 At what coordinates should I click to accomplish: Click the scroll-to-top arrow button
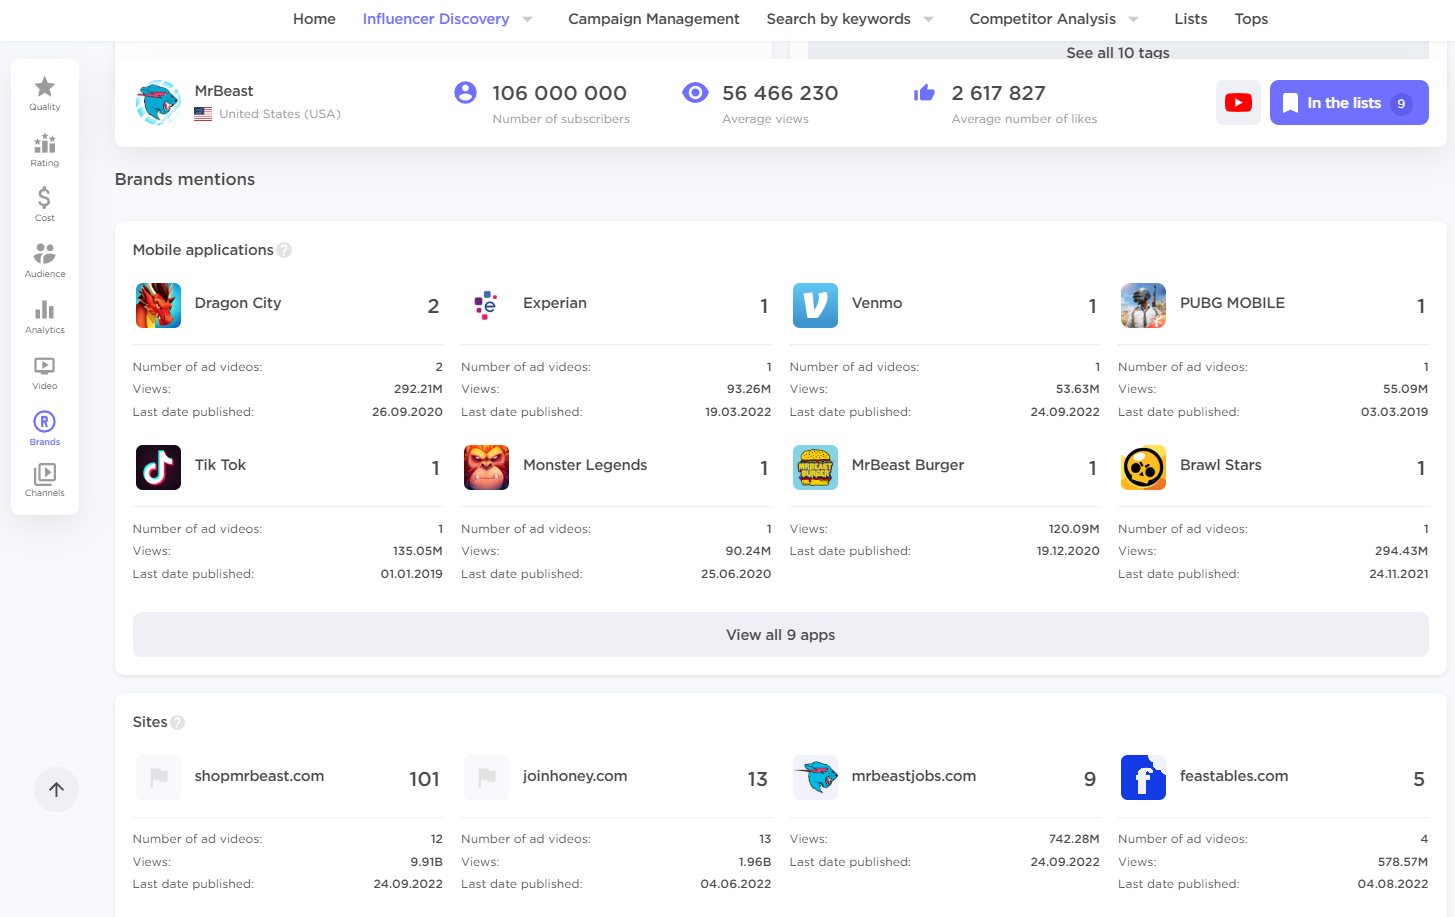[57, 790]
